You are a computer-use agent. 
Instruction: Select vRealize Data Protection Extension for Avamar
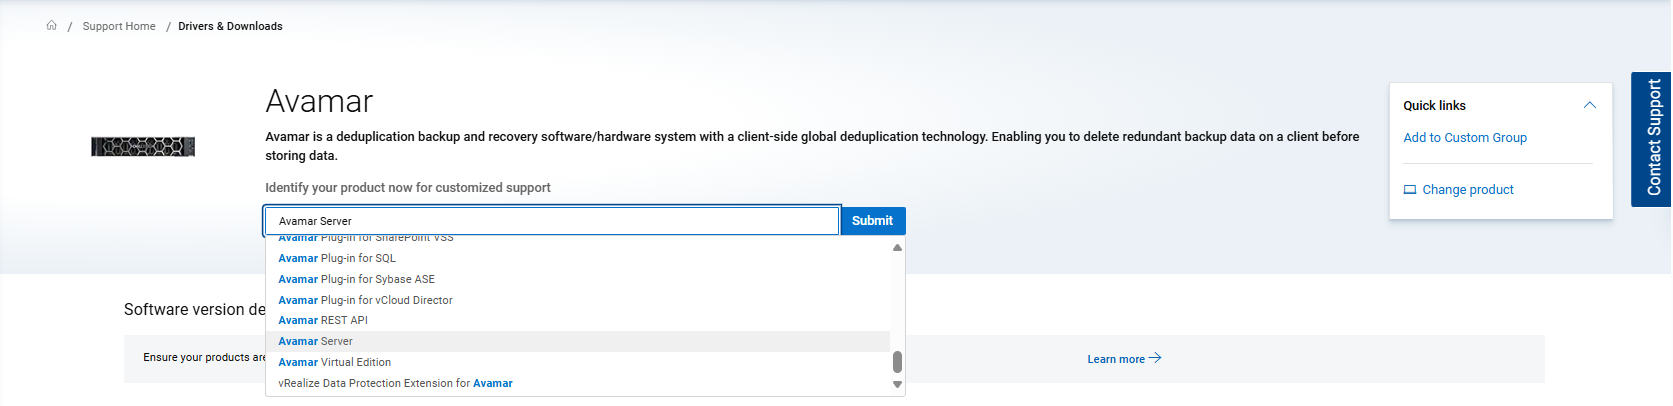point(395,383)
